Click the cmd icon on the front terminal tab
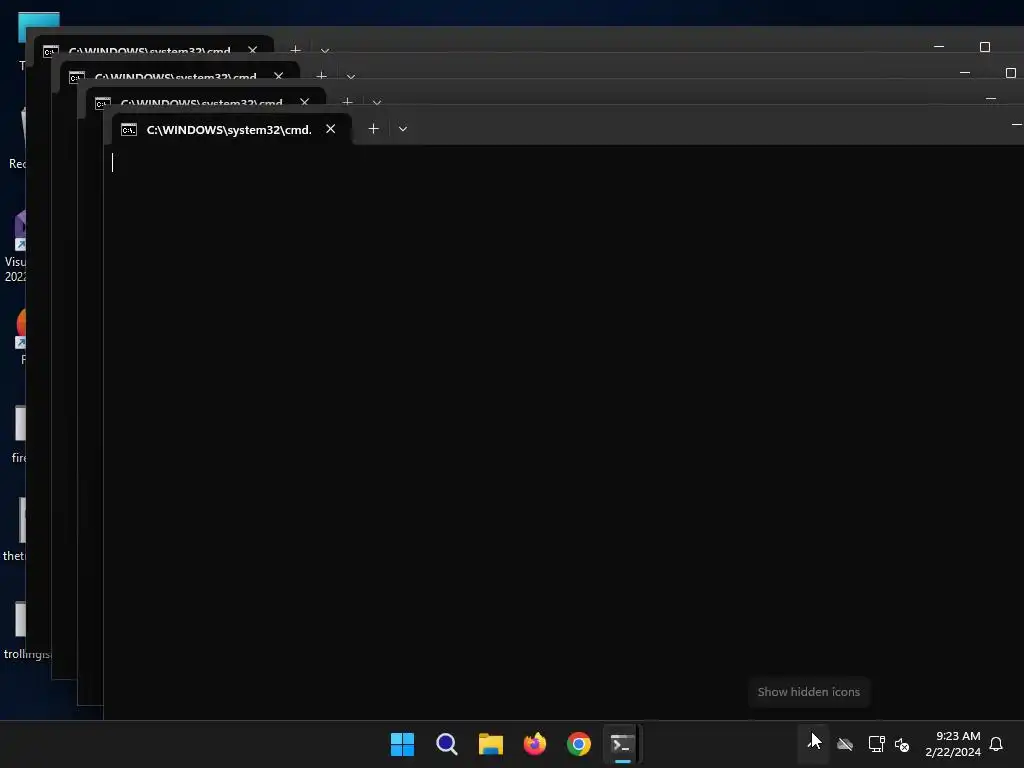Screen dimensions: 1024x768 (x=129, y=129)
